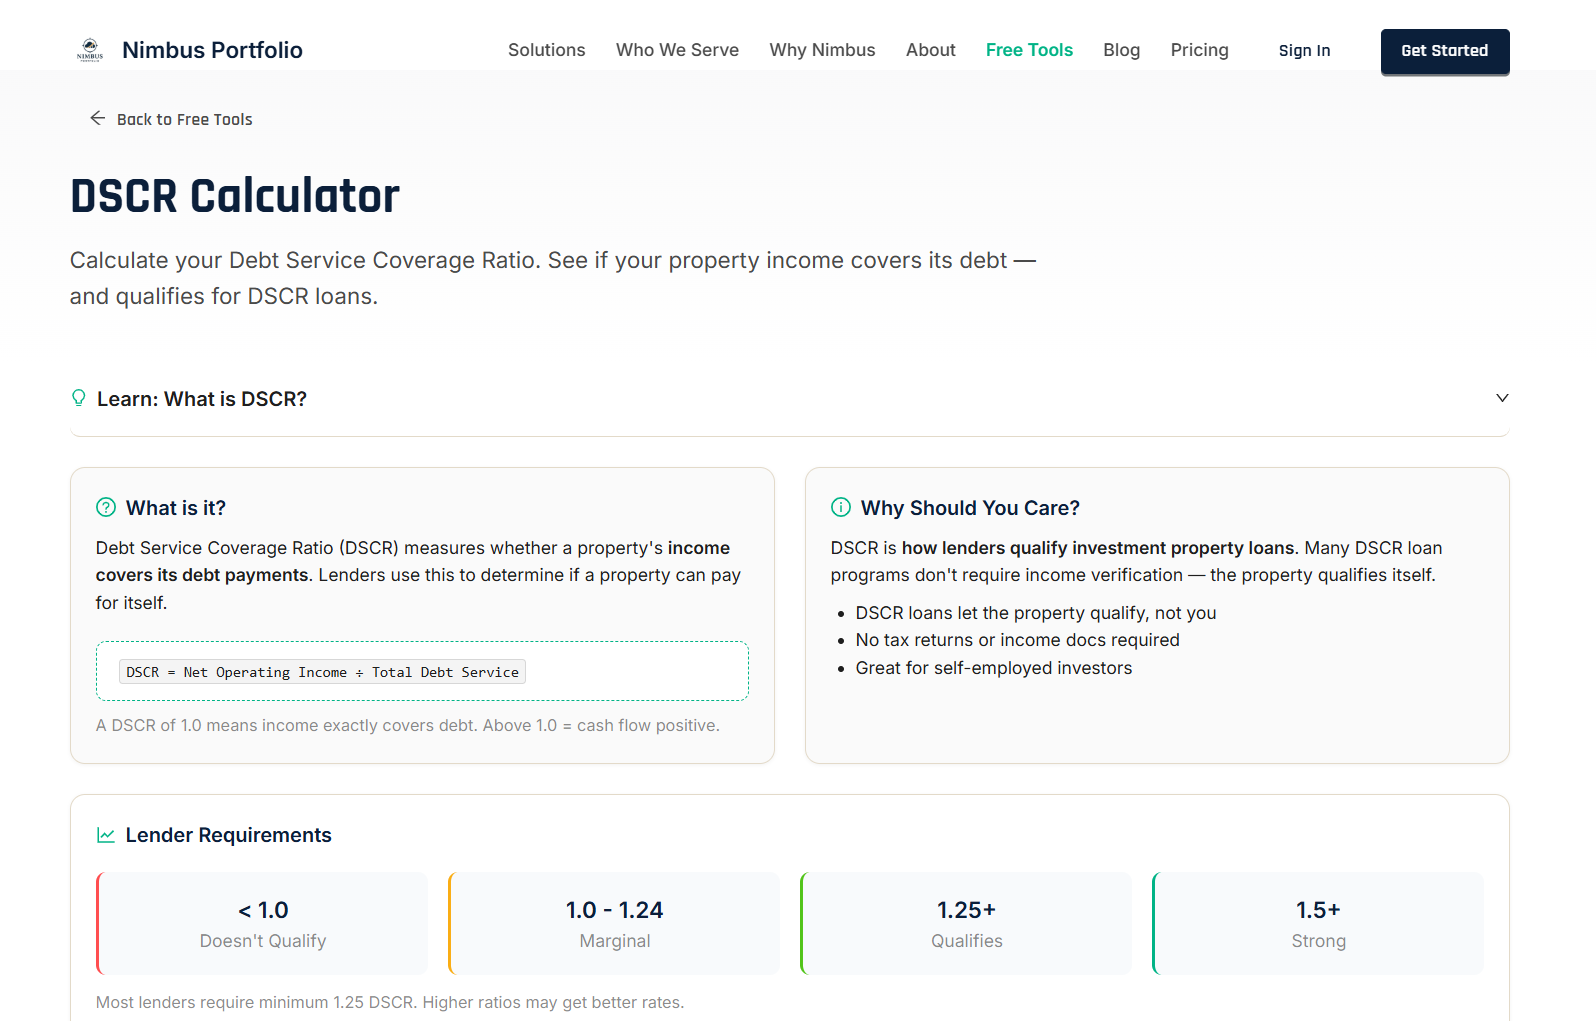Click the Nimbus logo icon

pyautogui.click(x=90, y=50)
